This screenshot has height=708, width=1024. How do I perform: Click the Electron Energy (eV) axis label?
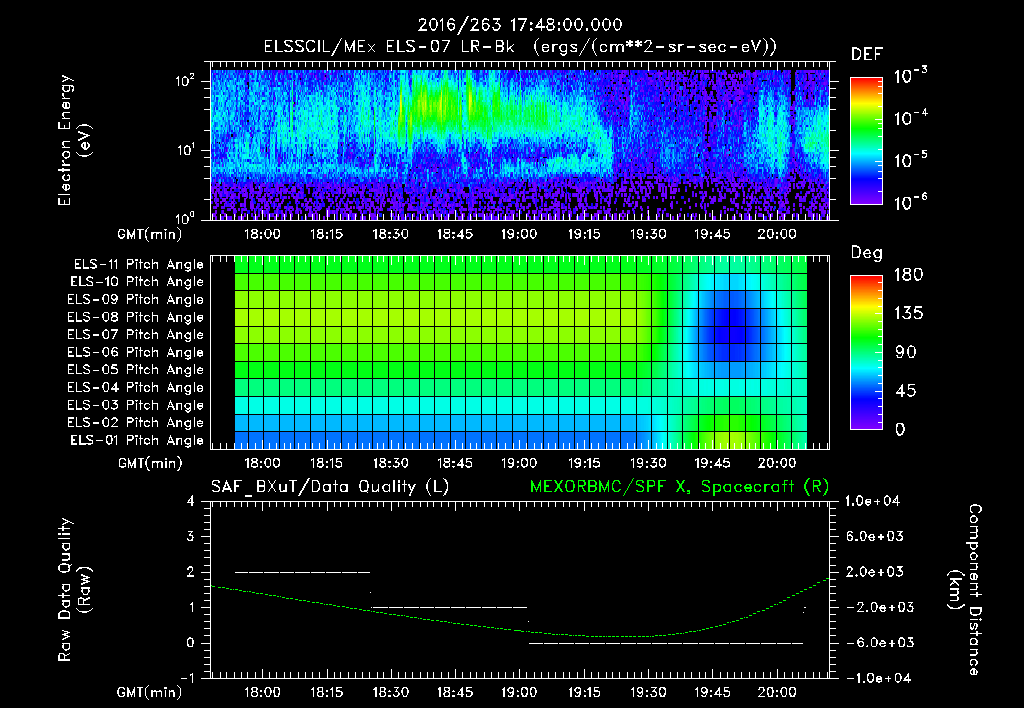[74, 140]
